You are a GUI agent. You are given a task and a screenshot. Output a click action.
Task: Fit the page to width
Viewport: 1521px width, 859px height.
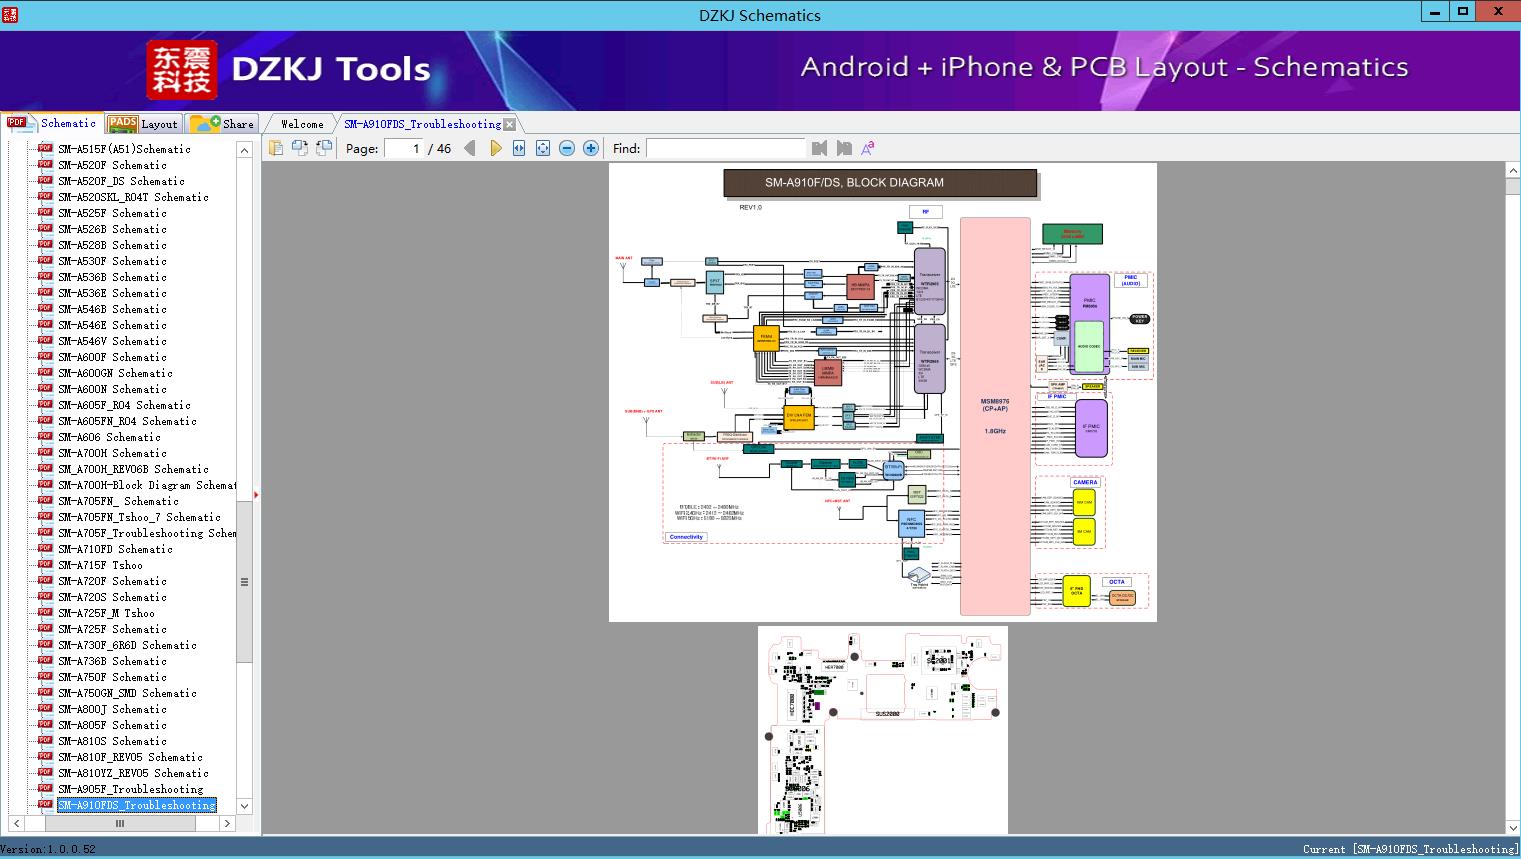(x=519, y=148)
